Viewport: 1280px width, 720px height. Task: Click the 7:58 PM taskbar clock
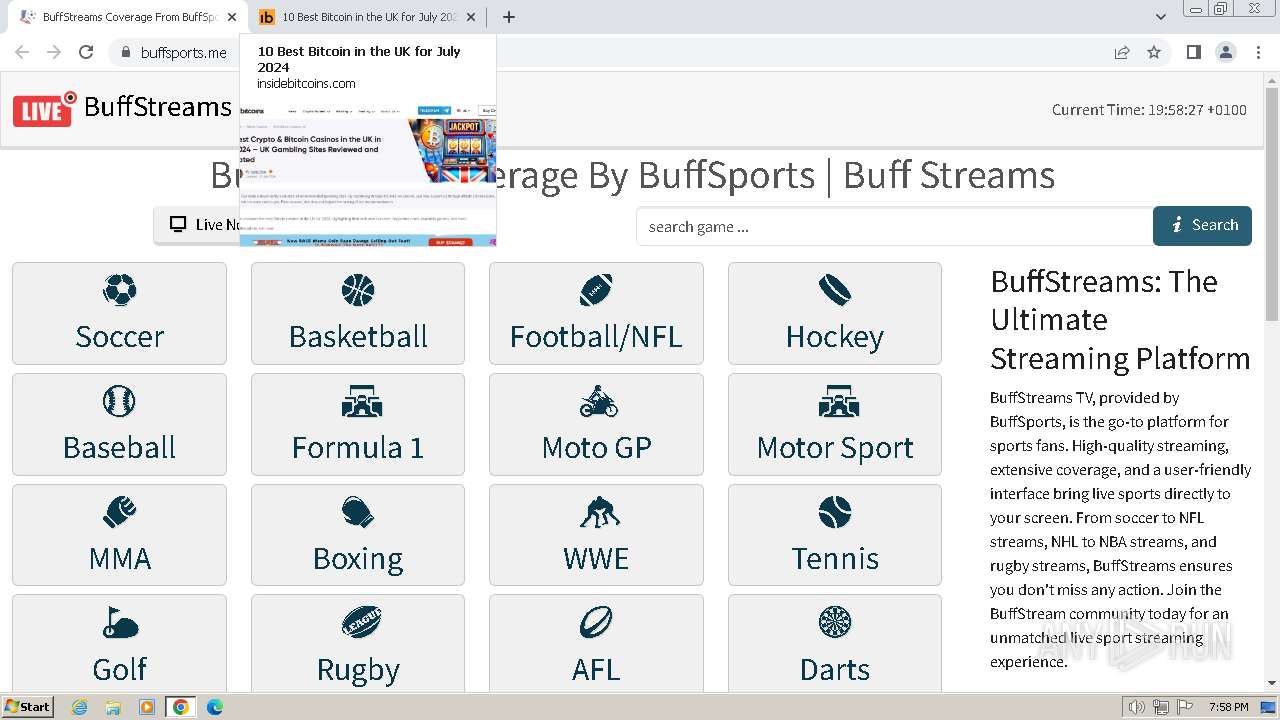tap(1228, 707)
